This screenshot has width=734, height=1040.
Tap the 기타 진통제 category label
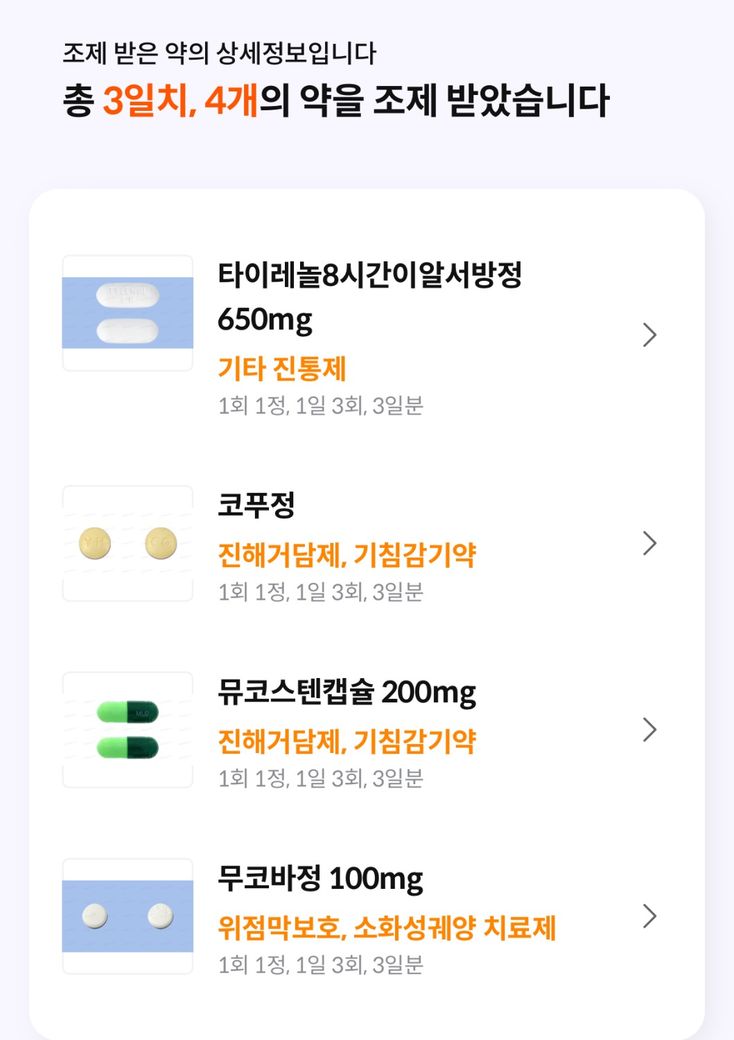(x=282, y=369)
